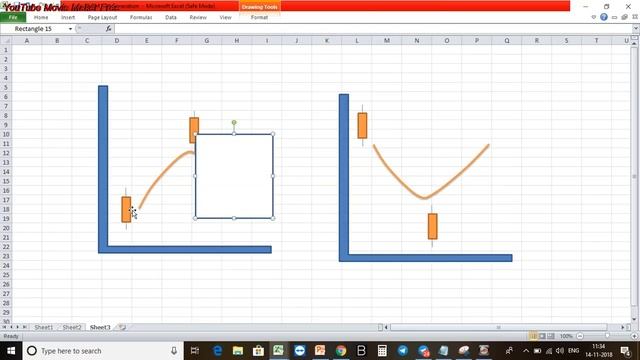Click the horizontal scrollbar left arrow
Viewport: 640px width, 360px height.
click(386, 327)
